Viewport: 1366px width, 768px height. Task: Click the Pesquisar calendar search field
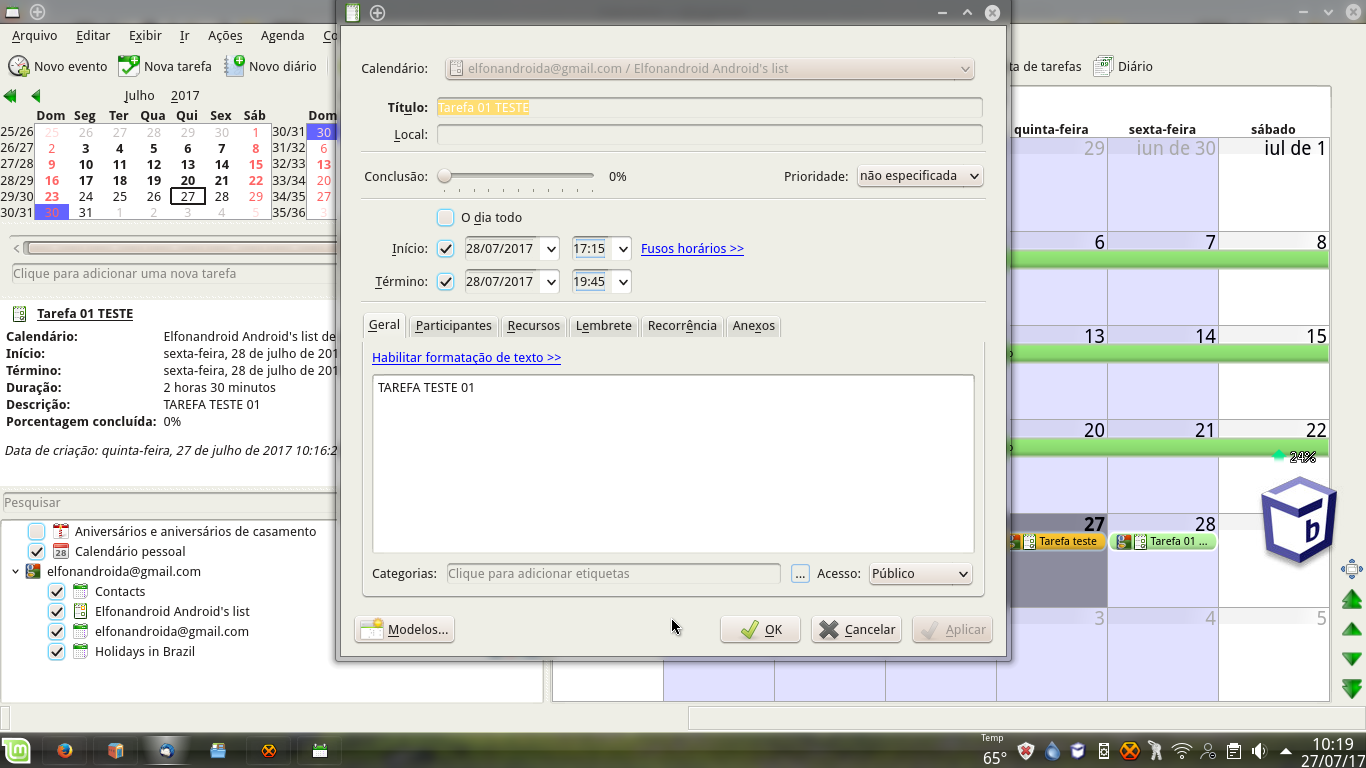coord(170,503)
